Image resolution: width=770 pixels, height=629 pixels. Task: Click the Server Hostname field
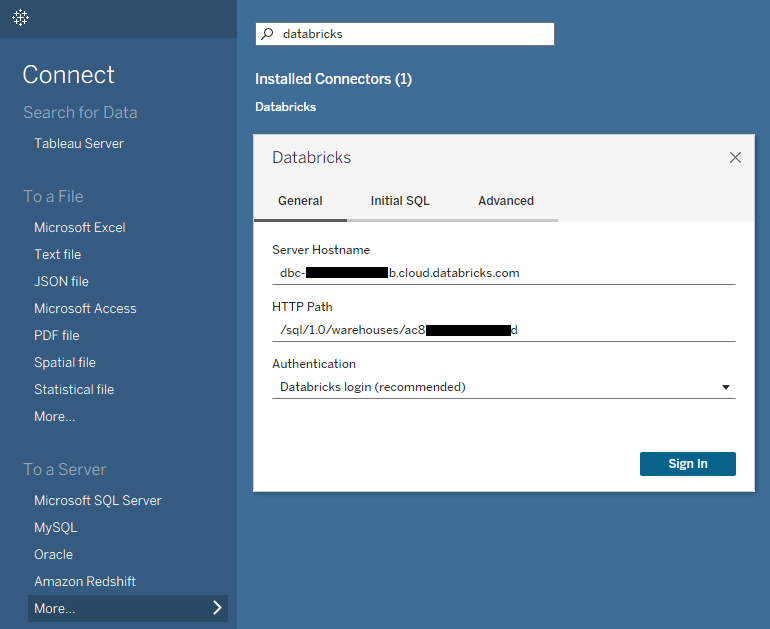coord(504,272)
